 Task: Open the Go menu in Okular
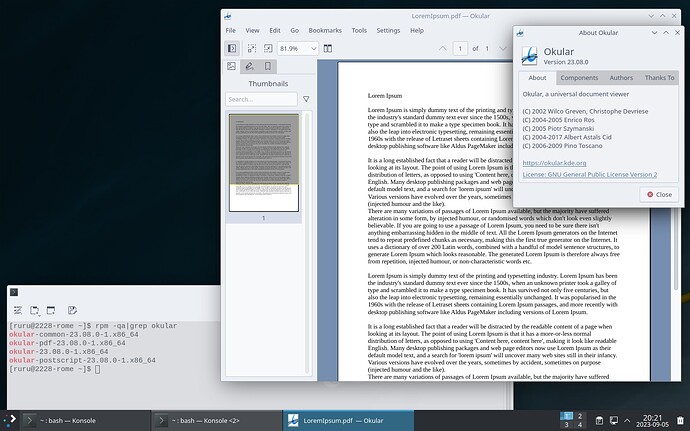(x=294, y=30)
